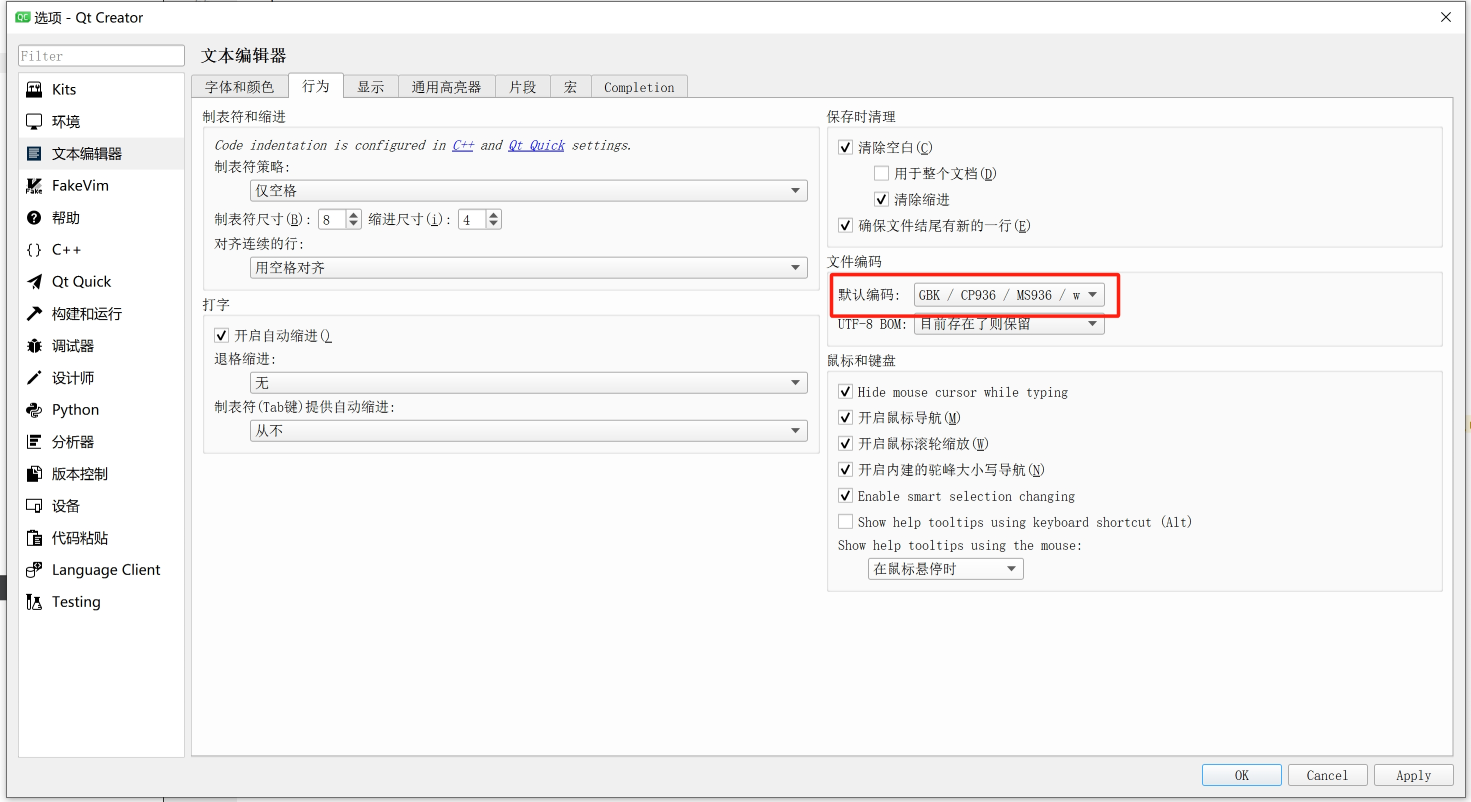Image resolution: width=1471 pixels, height=802 pixels.
Task: Click the Apply button
Action: pos(1413,775)
